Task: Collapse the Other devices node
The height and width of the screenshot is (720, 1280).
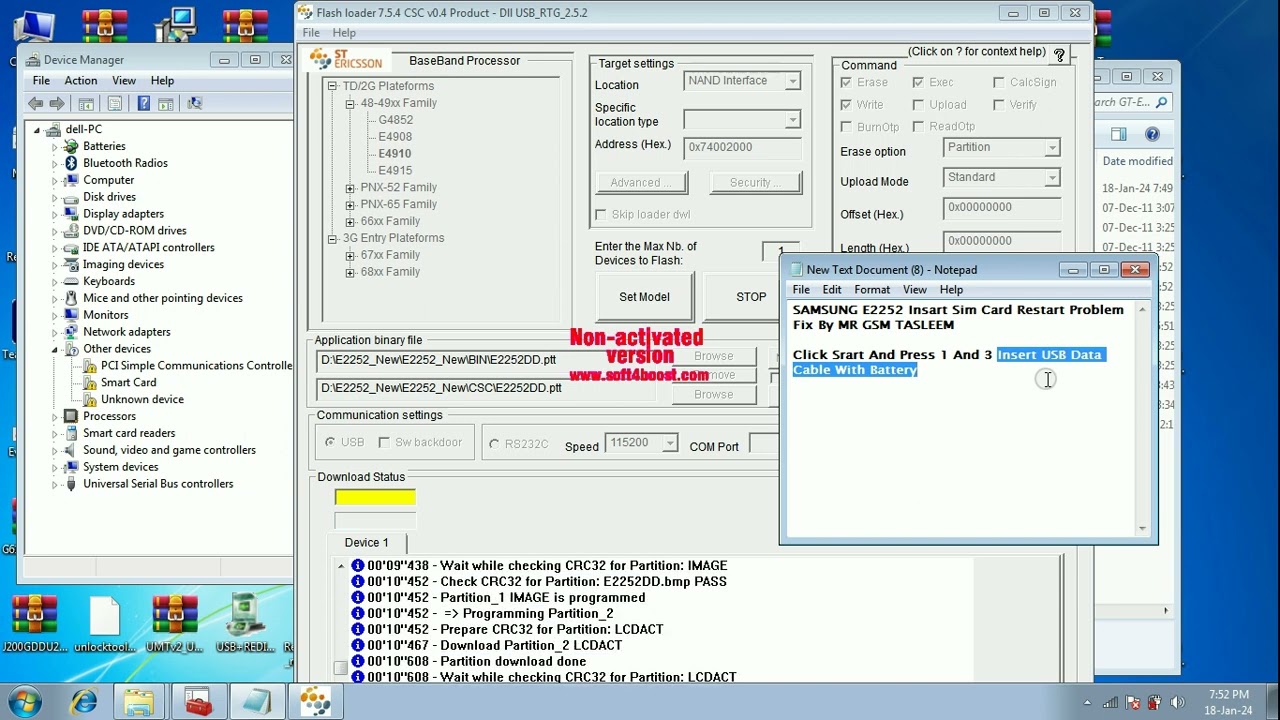Action: 54,349
